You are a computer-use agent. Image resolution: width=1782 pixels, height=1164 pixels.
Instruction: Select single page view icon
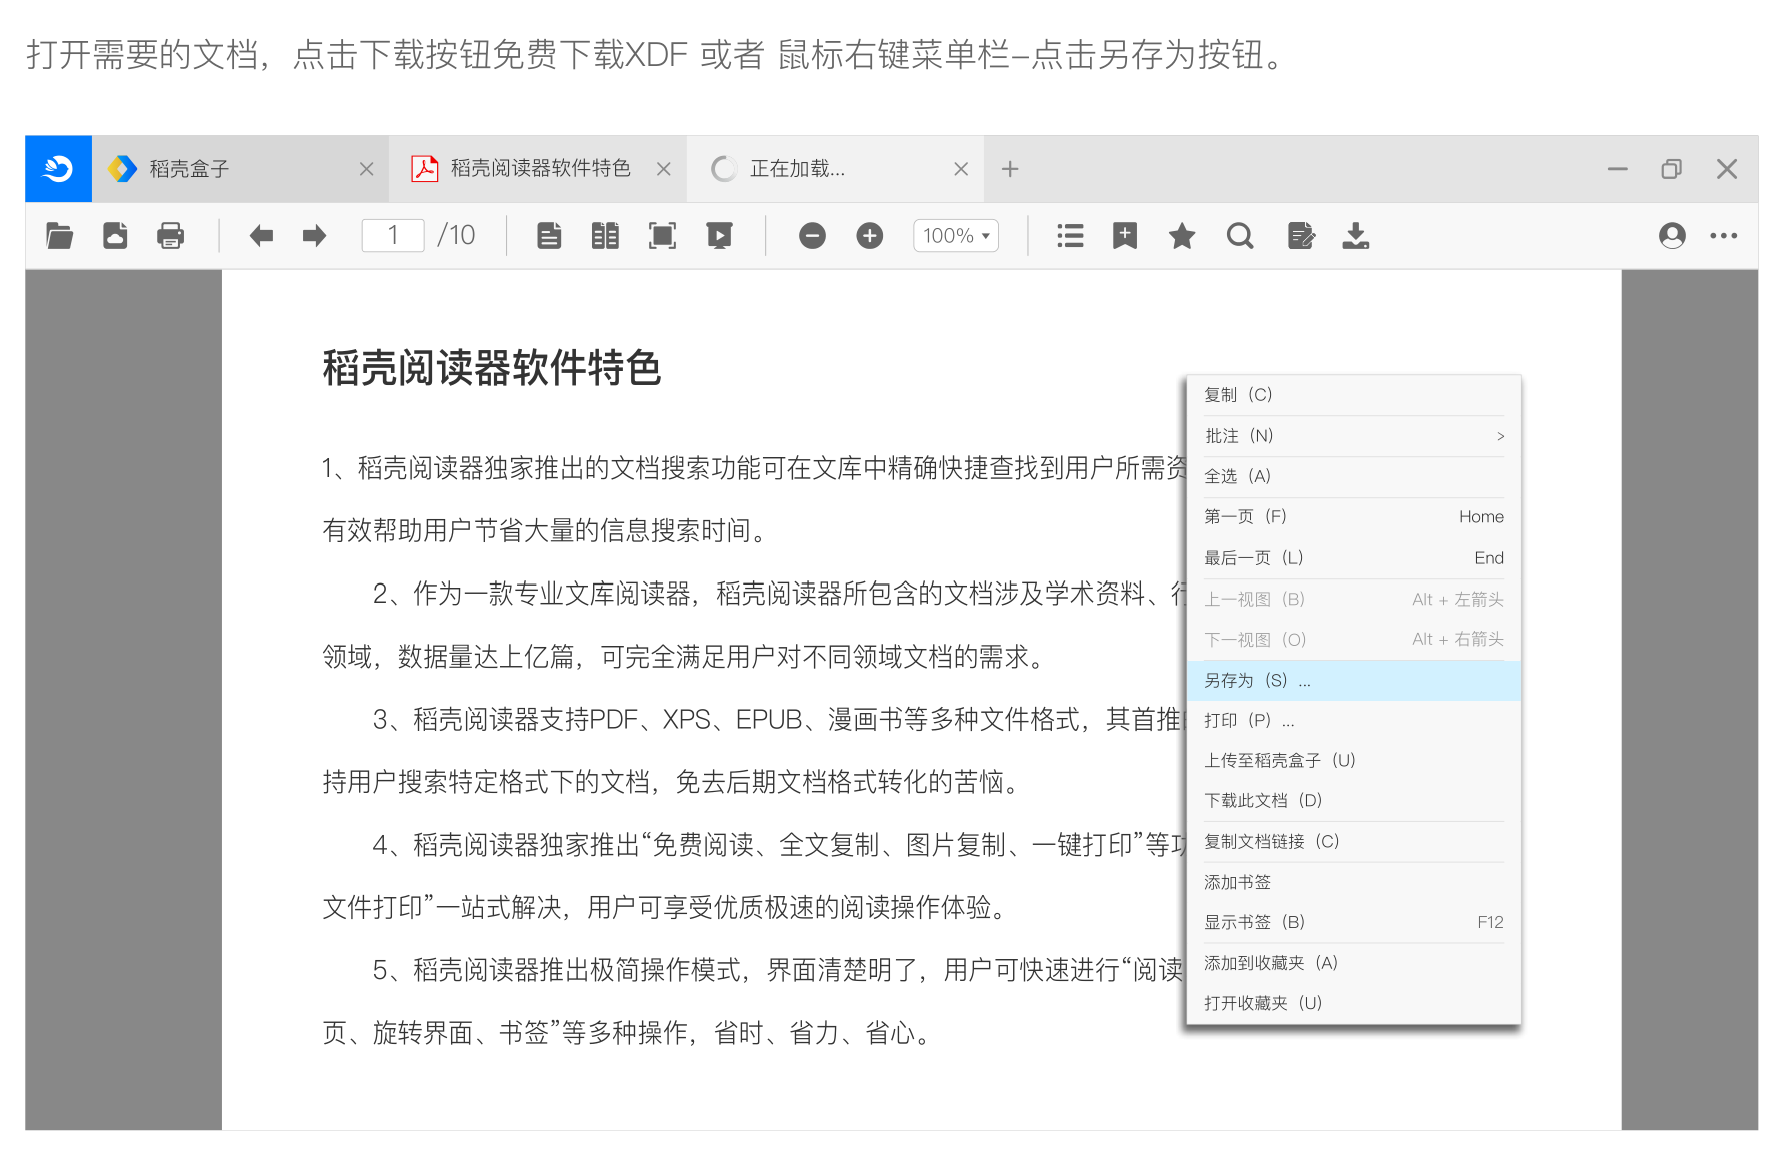coord(549,236)
